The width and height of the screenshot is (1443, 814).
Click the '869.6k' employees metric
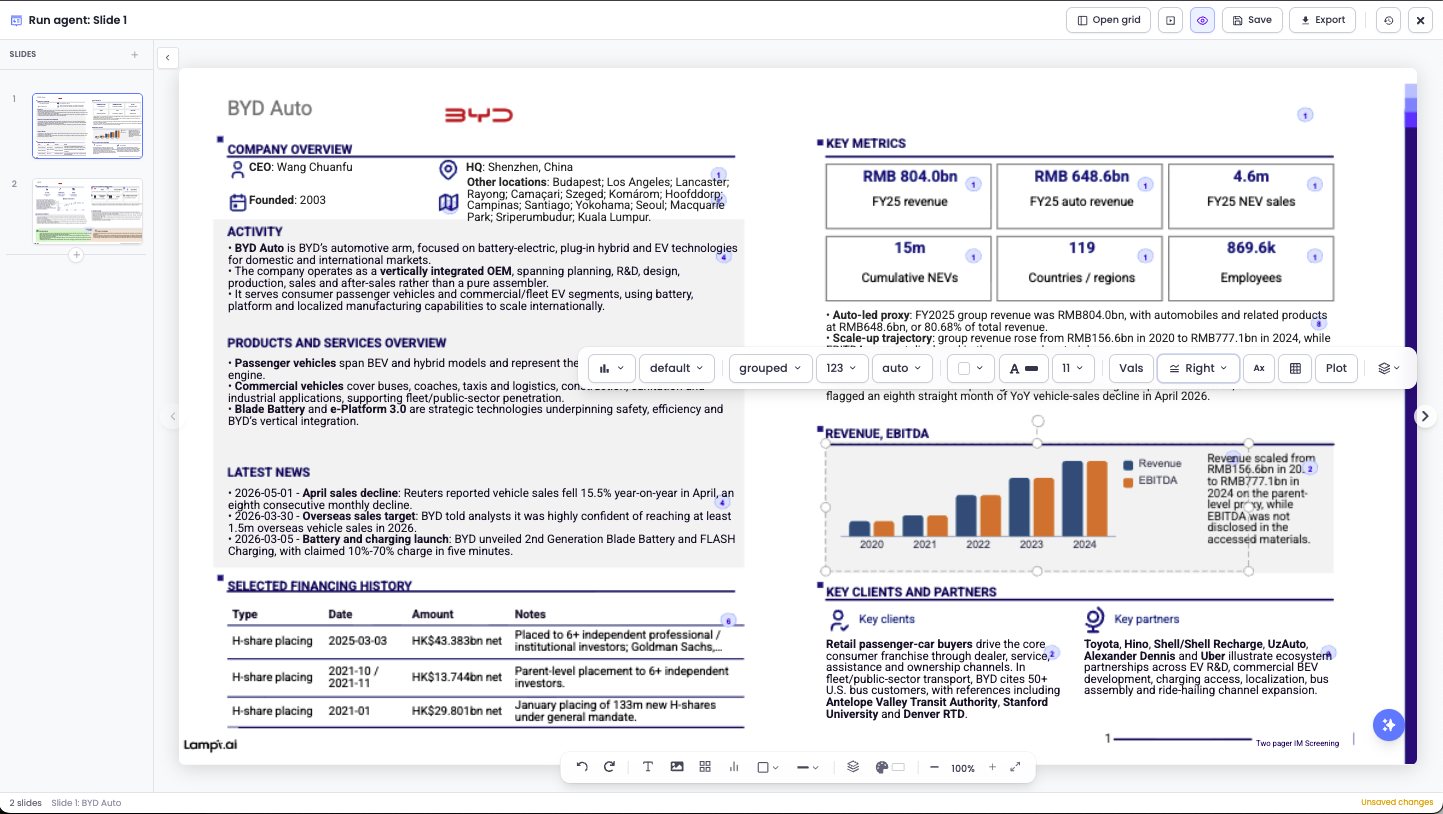[1251, 248]
